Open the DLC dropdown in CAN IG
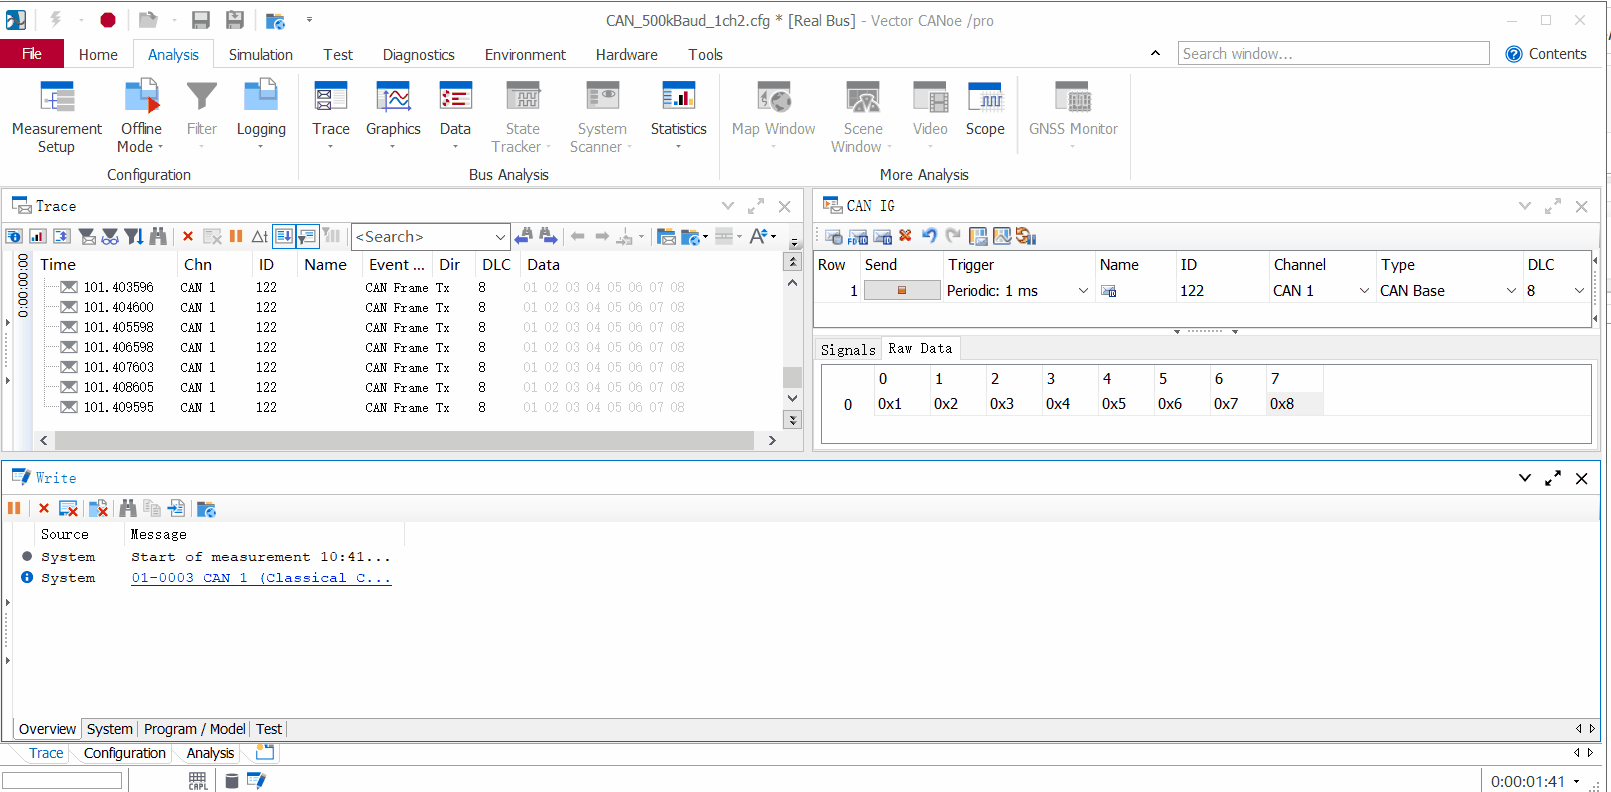Viewport: 1611px width, 792px height. 1579,291
